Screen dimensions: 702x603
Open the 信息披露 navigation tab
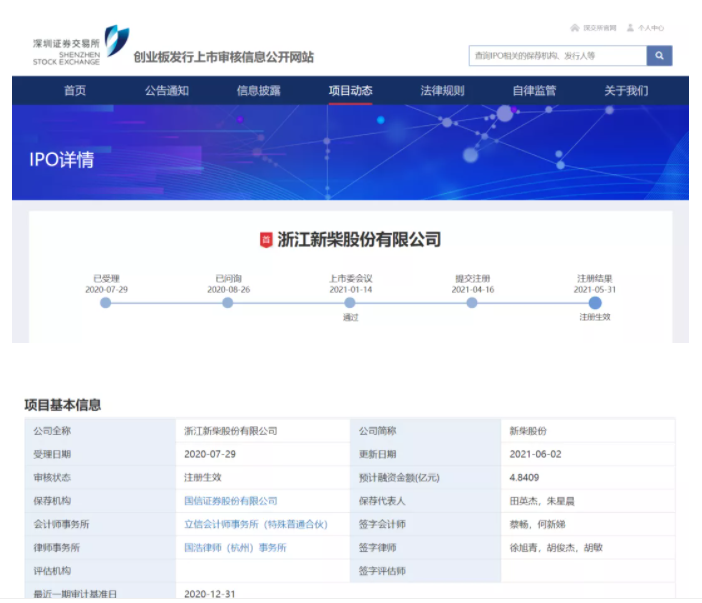click(258, 90)
